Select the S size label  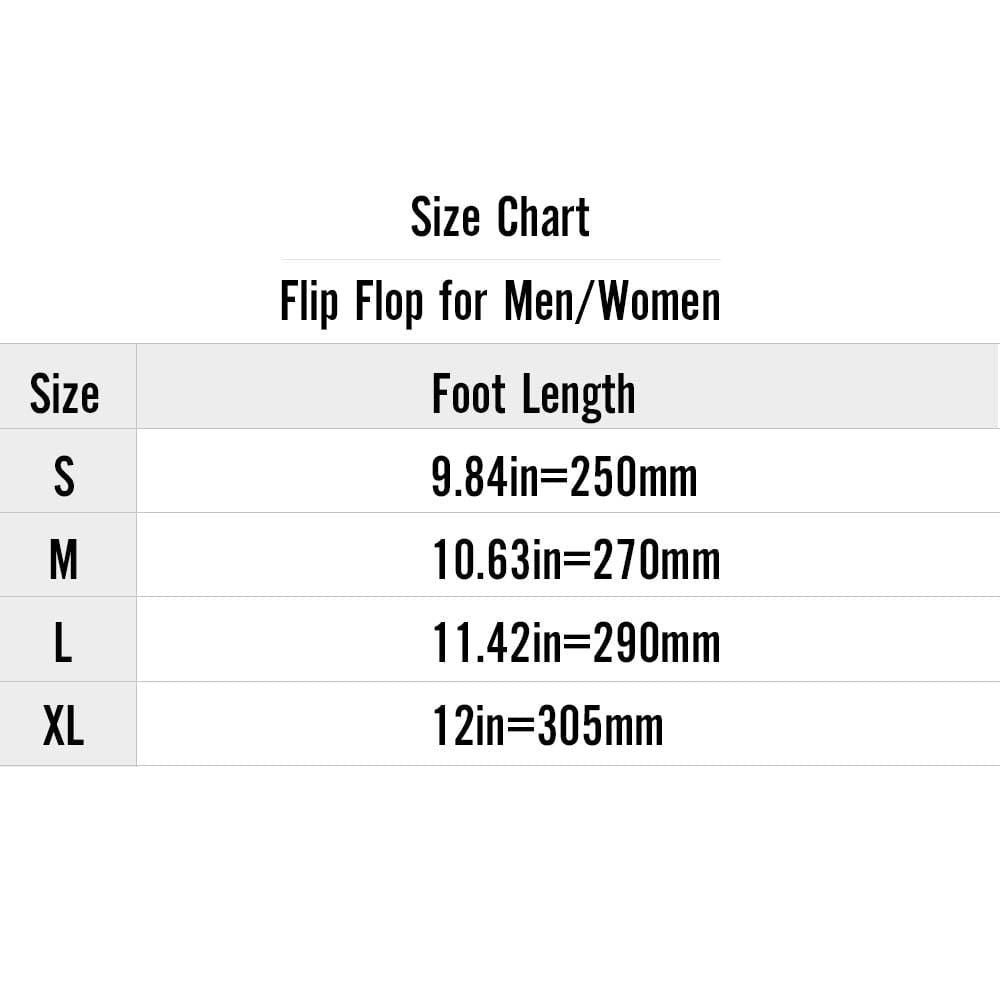point(64,477)
